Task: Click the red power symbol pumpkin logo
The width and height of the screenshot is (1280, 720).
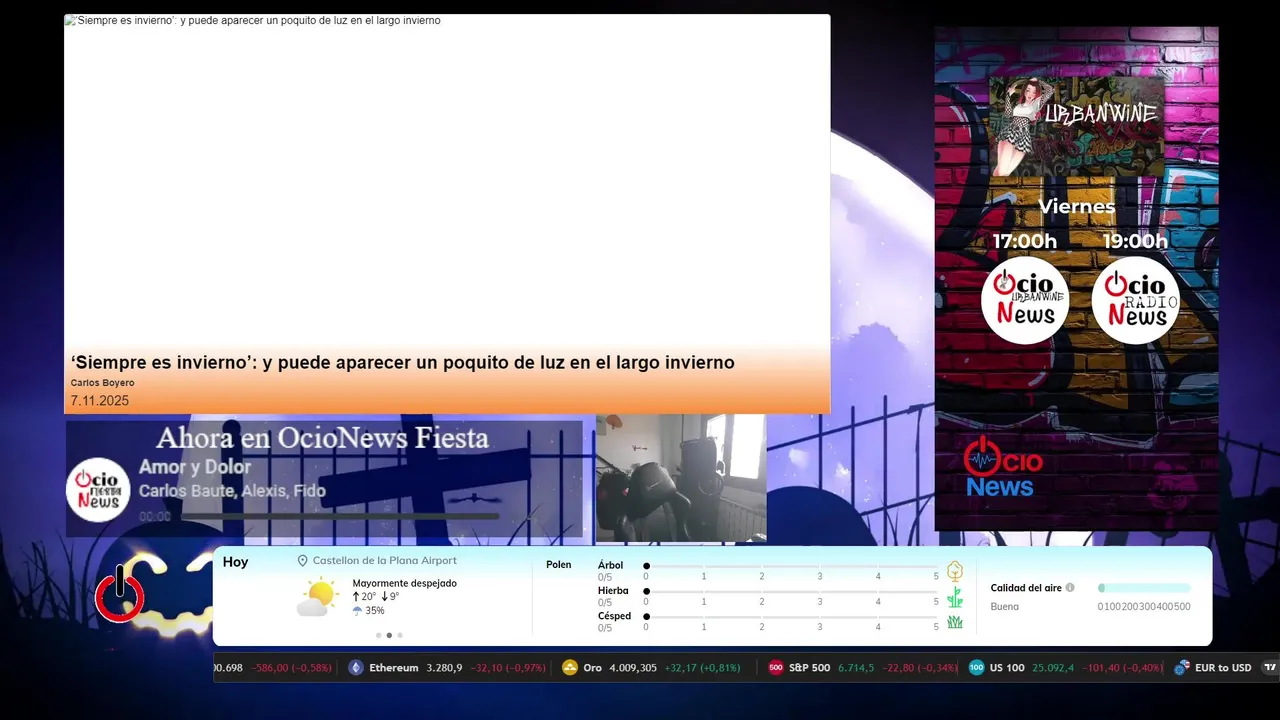Action: tap(120, 592)
